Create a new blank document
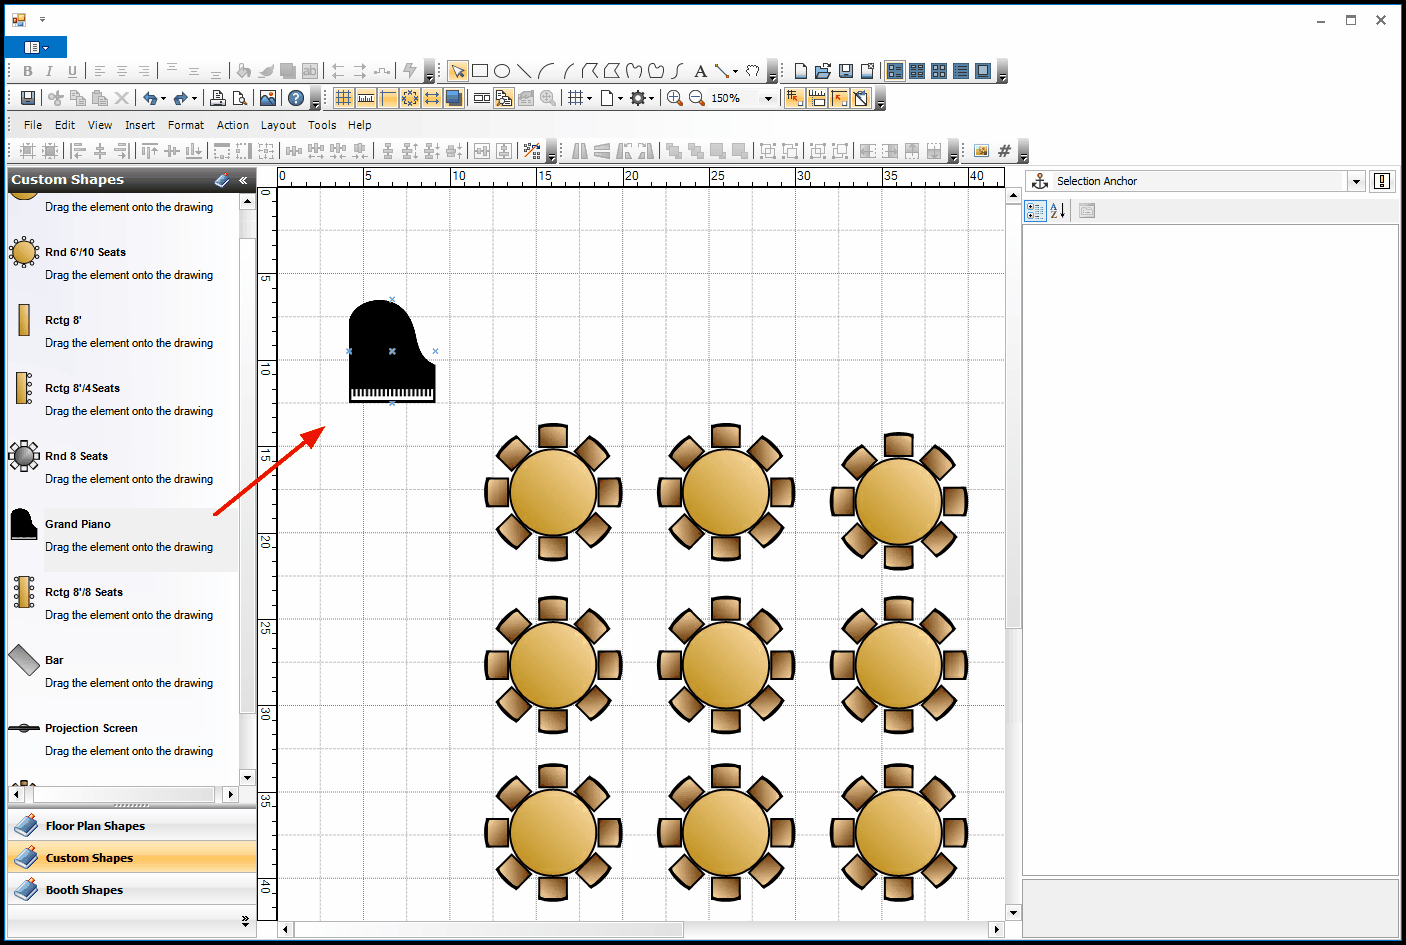The width and height of the screenshot is (1406, 945). tap(801, 71)
